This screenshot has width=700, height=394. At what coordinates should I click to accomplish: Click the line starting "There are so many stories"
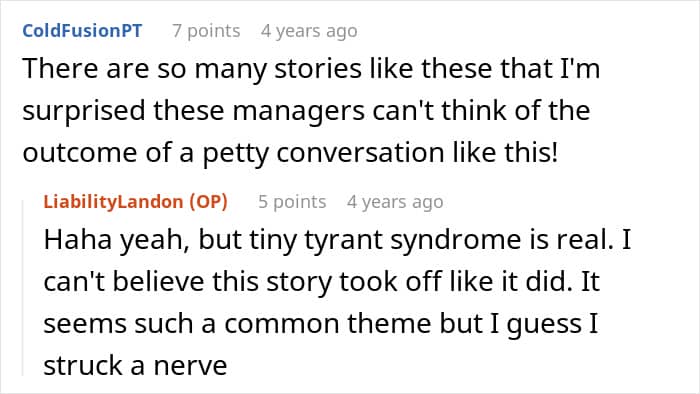click(311, 69)
